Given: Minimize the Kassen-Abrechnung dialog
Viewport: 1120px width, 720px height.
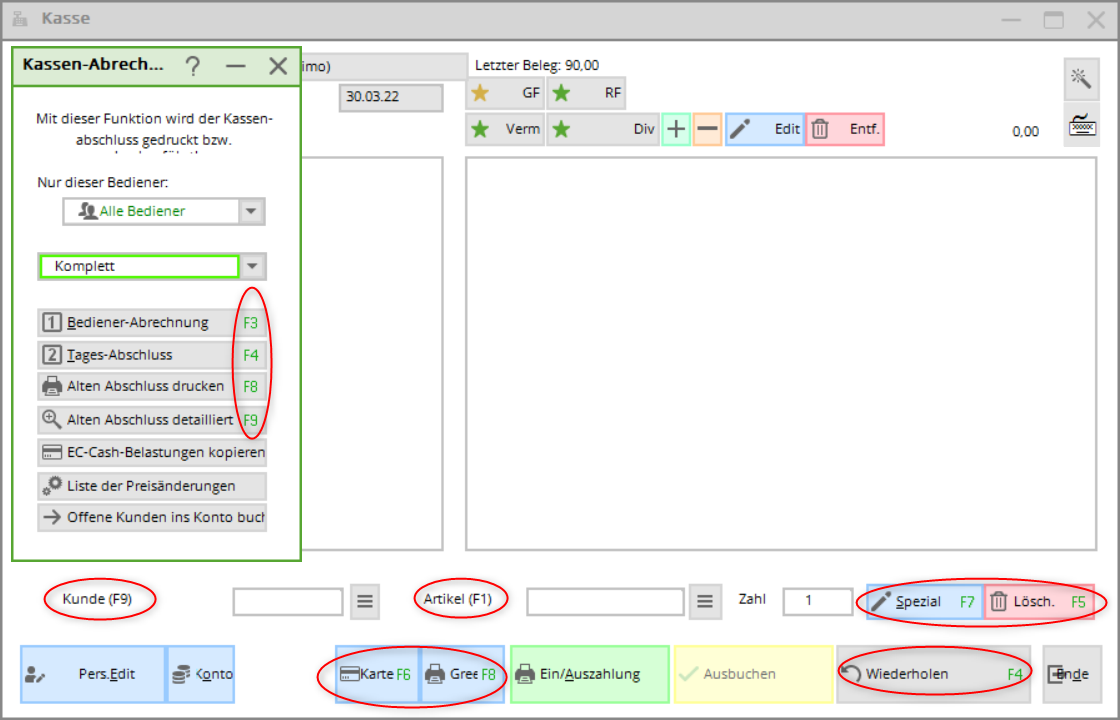Looking at the screenshot, I should (236, 66).
